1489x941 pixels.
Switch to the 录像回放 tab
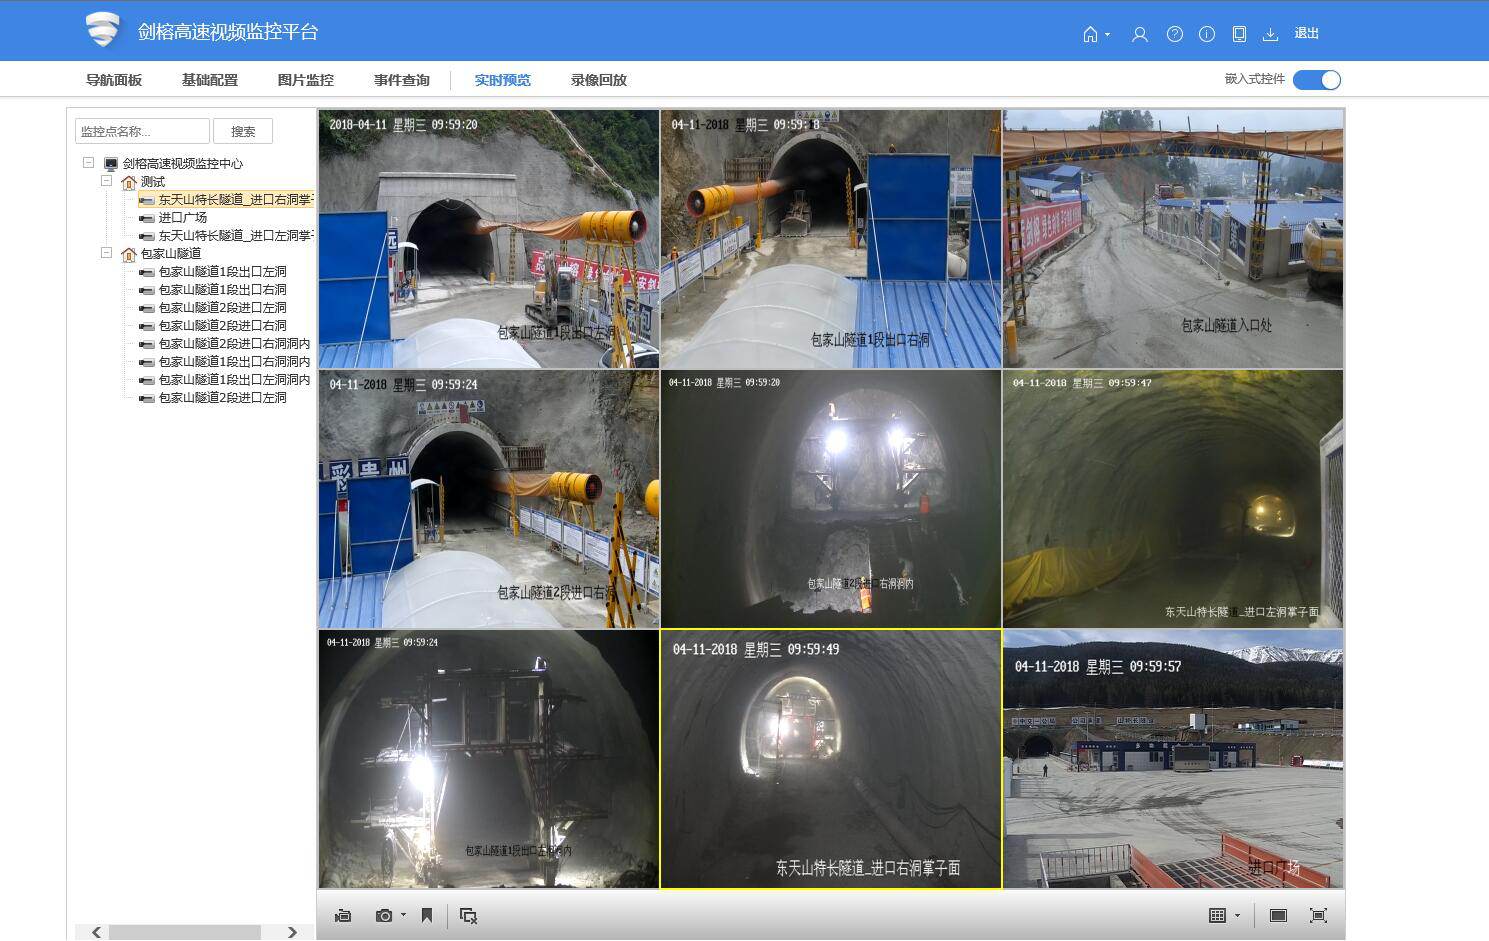pyautogui.click(x=598, y=80)
